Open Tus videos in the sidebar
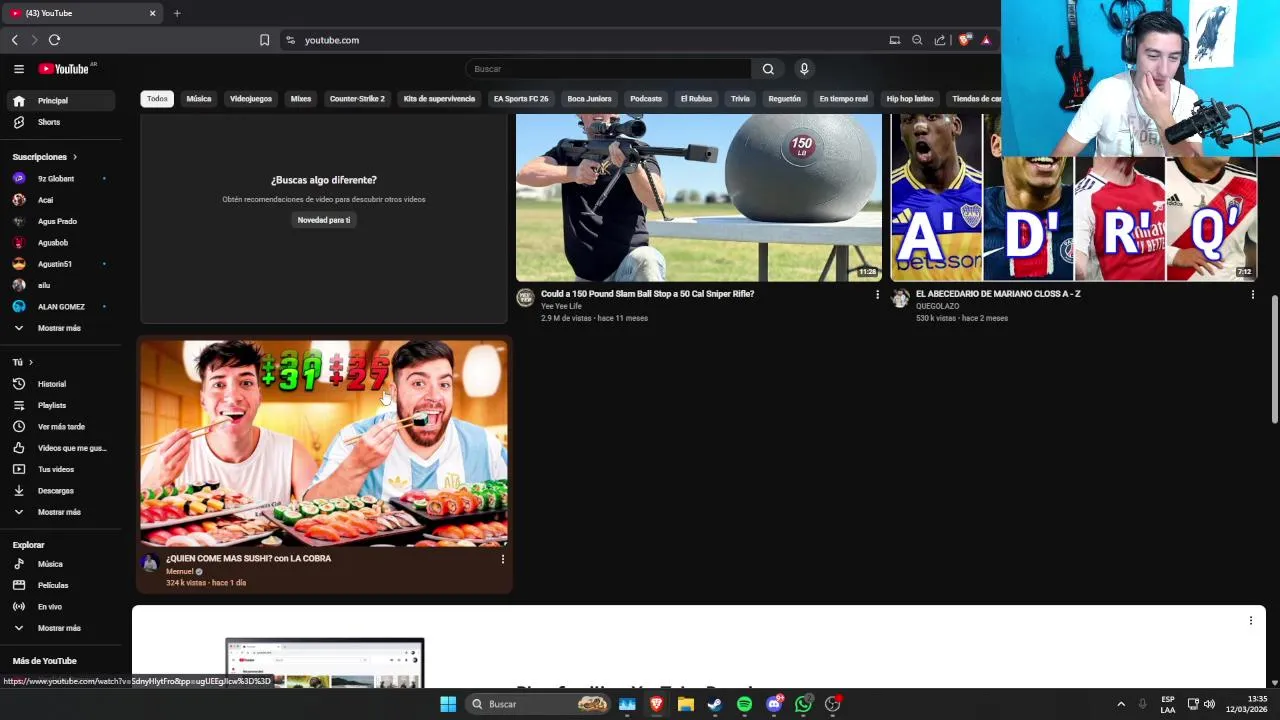The image size is (1280, 720). [60, 469]
